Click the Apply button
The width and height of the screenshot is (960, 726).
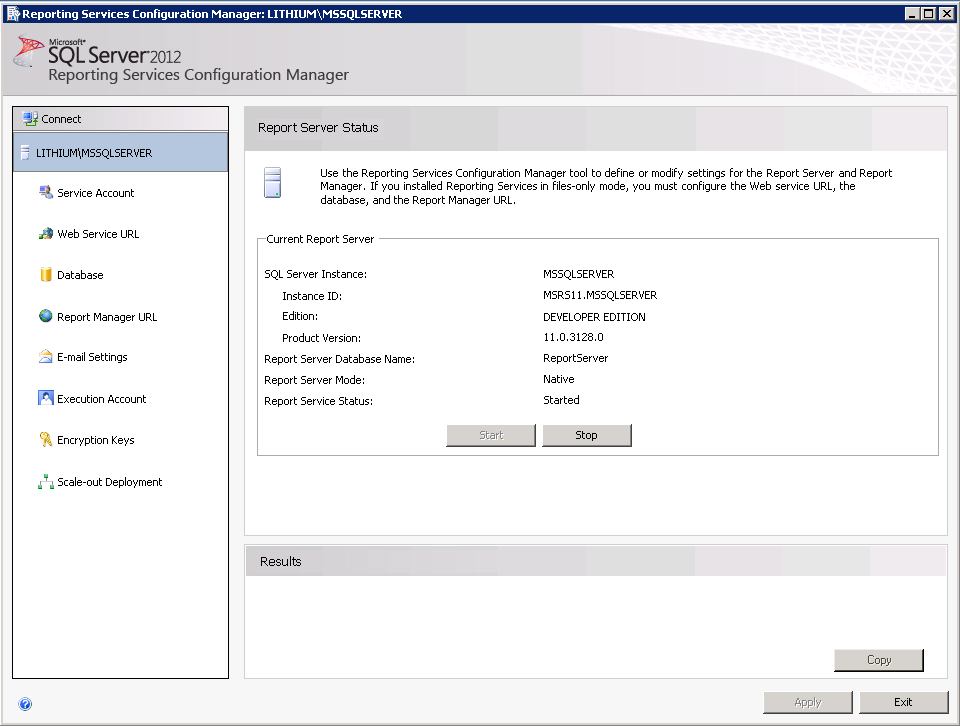pos(807,702)
